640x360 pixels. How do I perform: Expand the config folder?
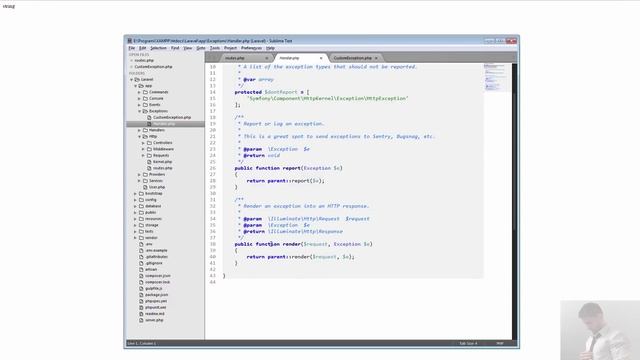[x=136, y=200]
